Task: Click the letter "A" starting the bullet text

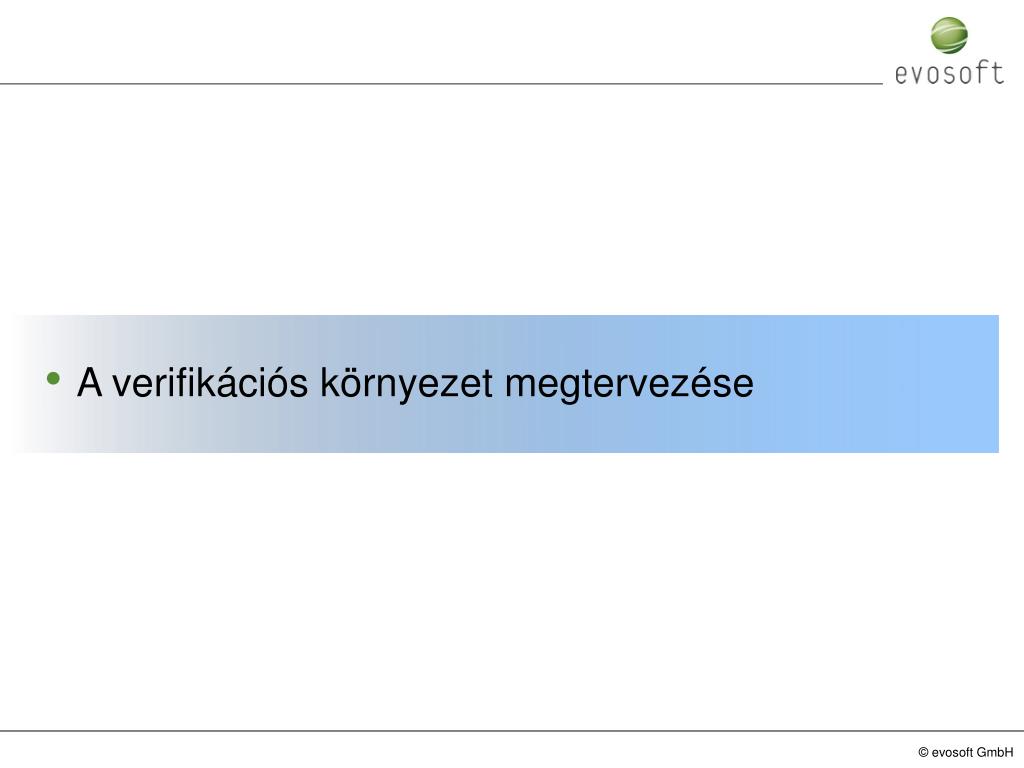Action: pyautogui.click(x=89, y=383)
